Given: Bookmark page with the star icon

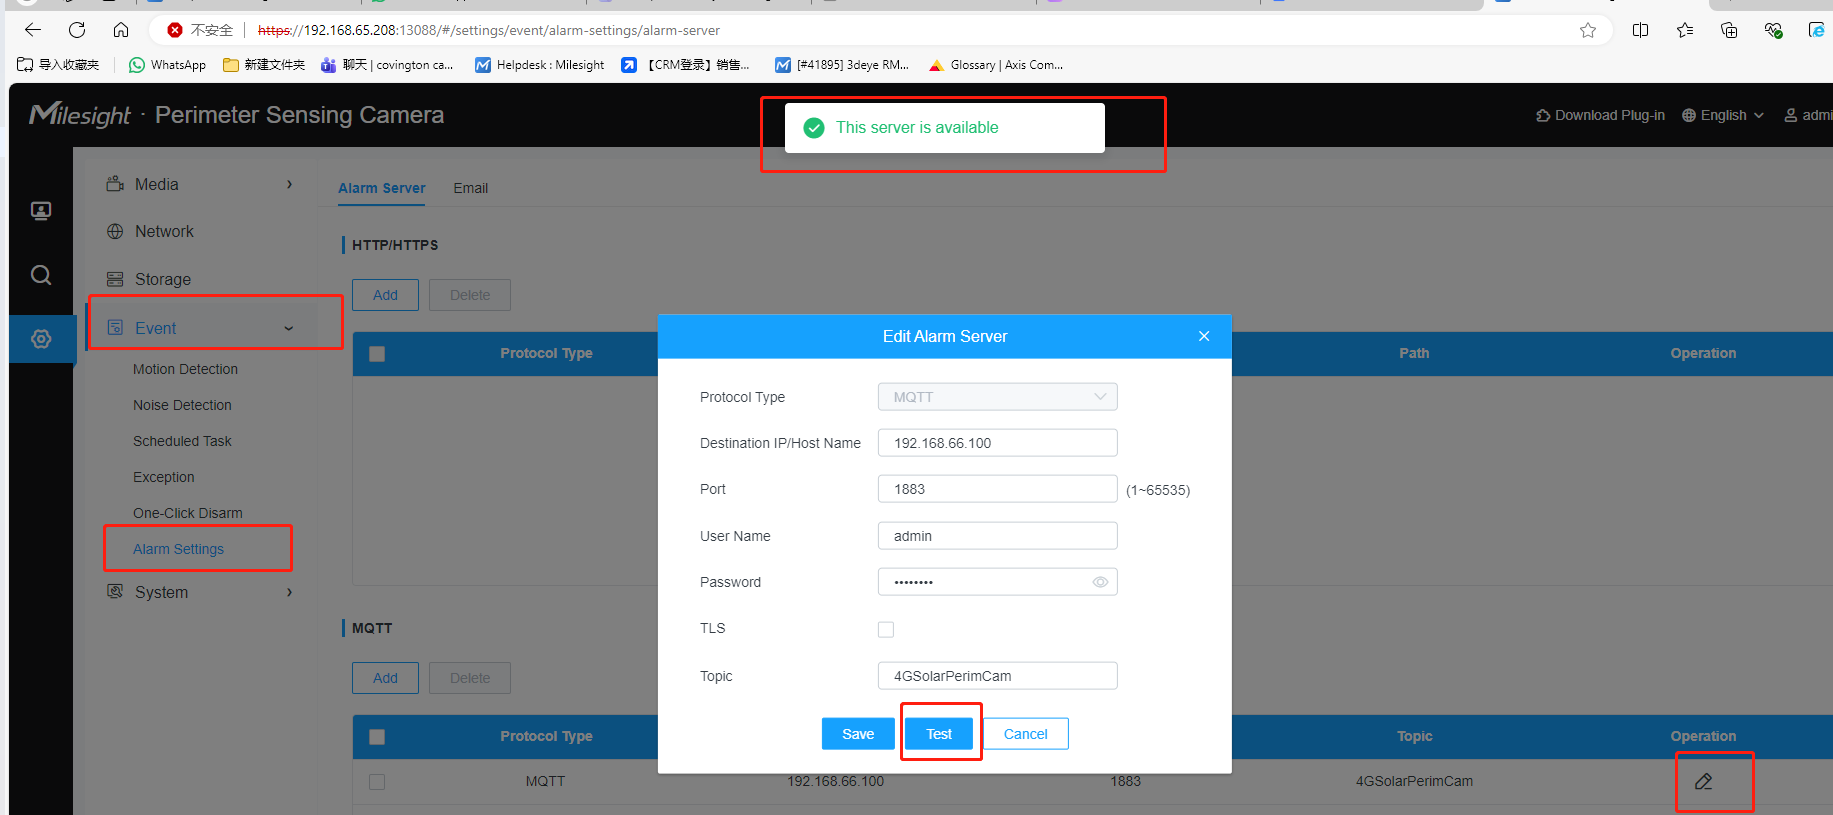Looking at the screenshot, I should [x=1588, y=30].
